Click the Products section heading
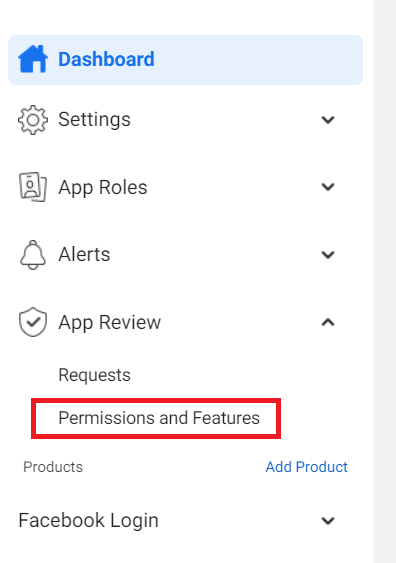Screen dimensions: 396x563 pos(53,467)
